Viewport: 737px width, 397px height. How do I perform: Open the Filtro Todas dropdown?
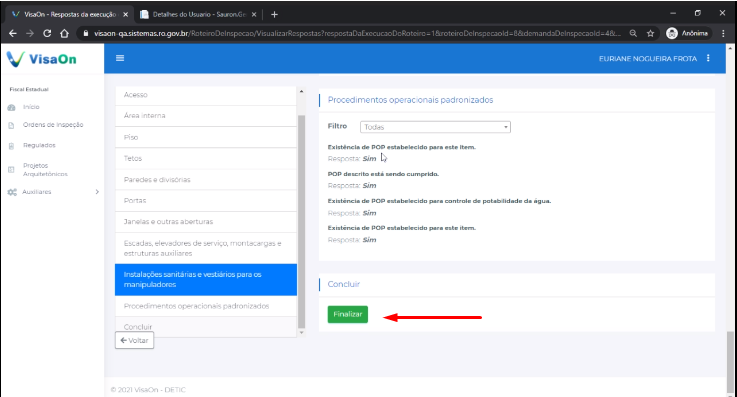(435, 127)
